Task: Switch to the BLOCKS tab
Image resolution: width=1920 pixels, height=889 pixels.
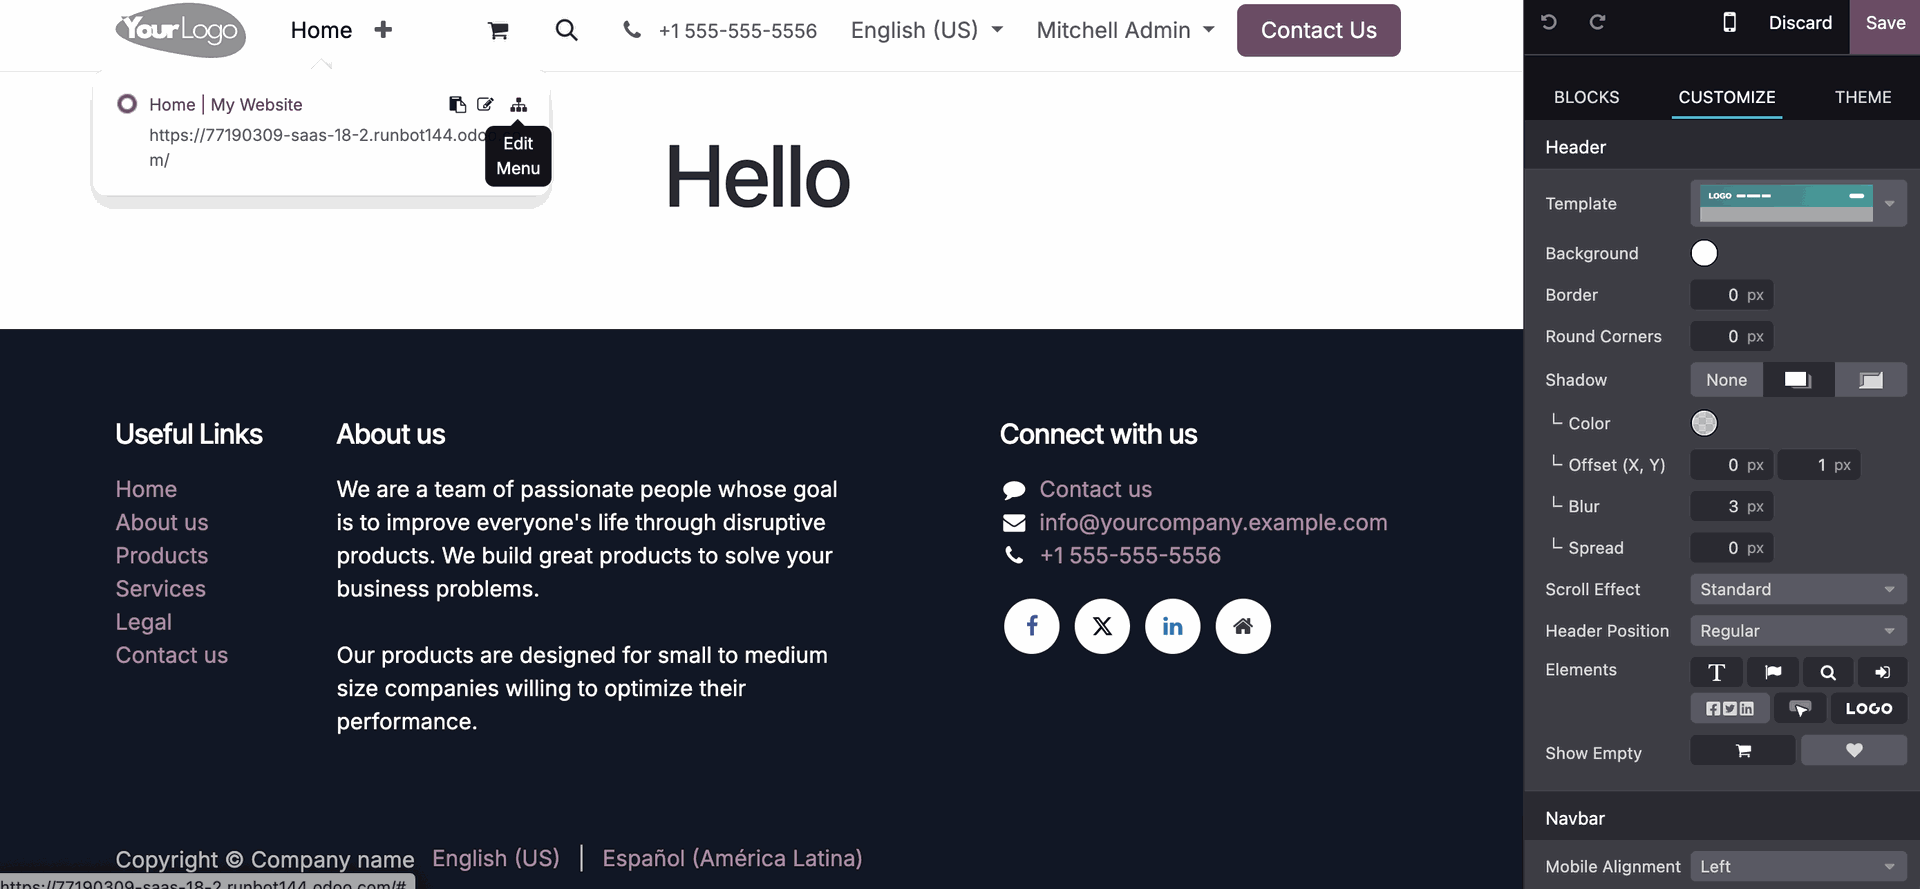Action: [x=1586, y=97]
